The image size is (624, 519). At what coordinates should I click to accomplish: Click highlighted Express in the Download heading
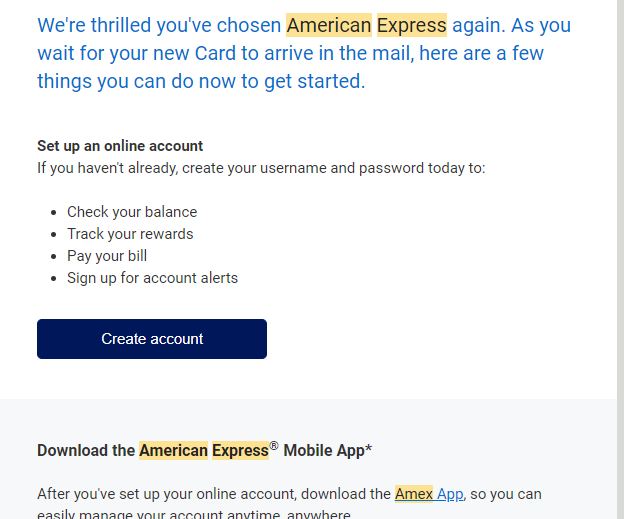[x=240, y=451]
